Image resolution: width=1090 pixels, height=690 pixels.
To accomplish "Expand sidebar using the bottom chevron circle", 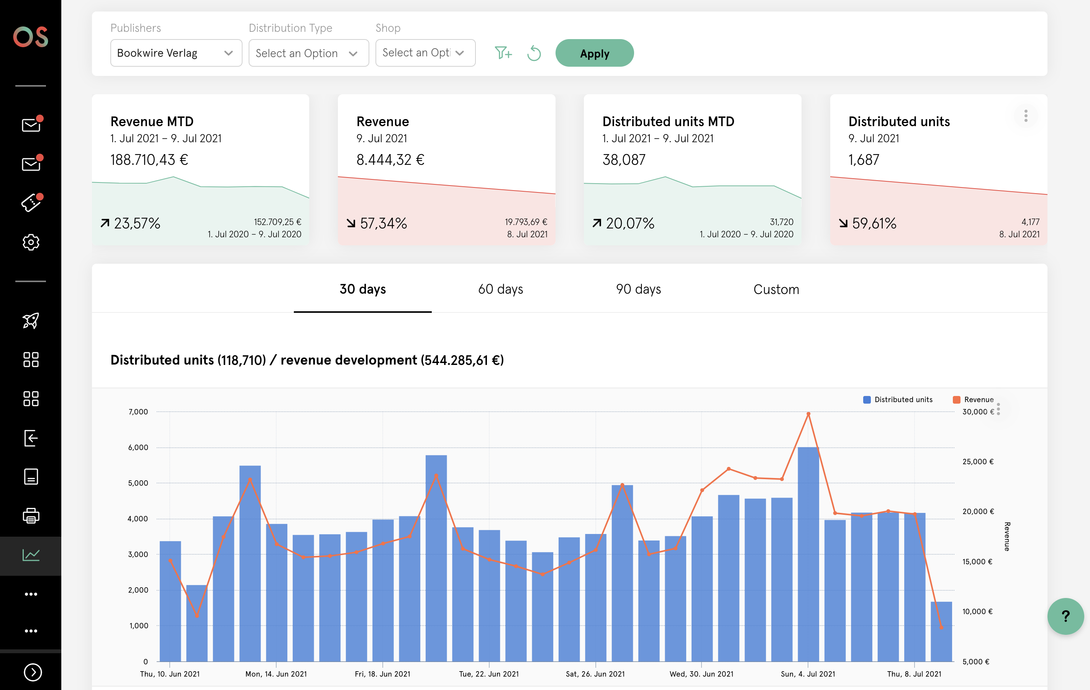I will [32, 673].
